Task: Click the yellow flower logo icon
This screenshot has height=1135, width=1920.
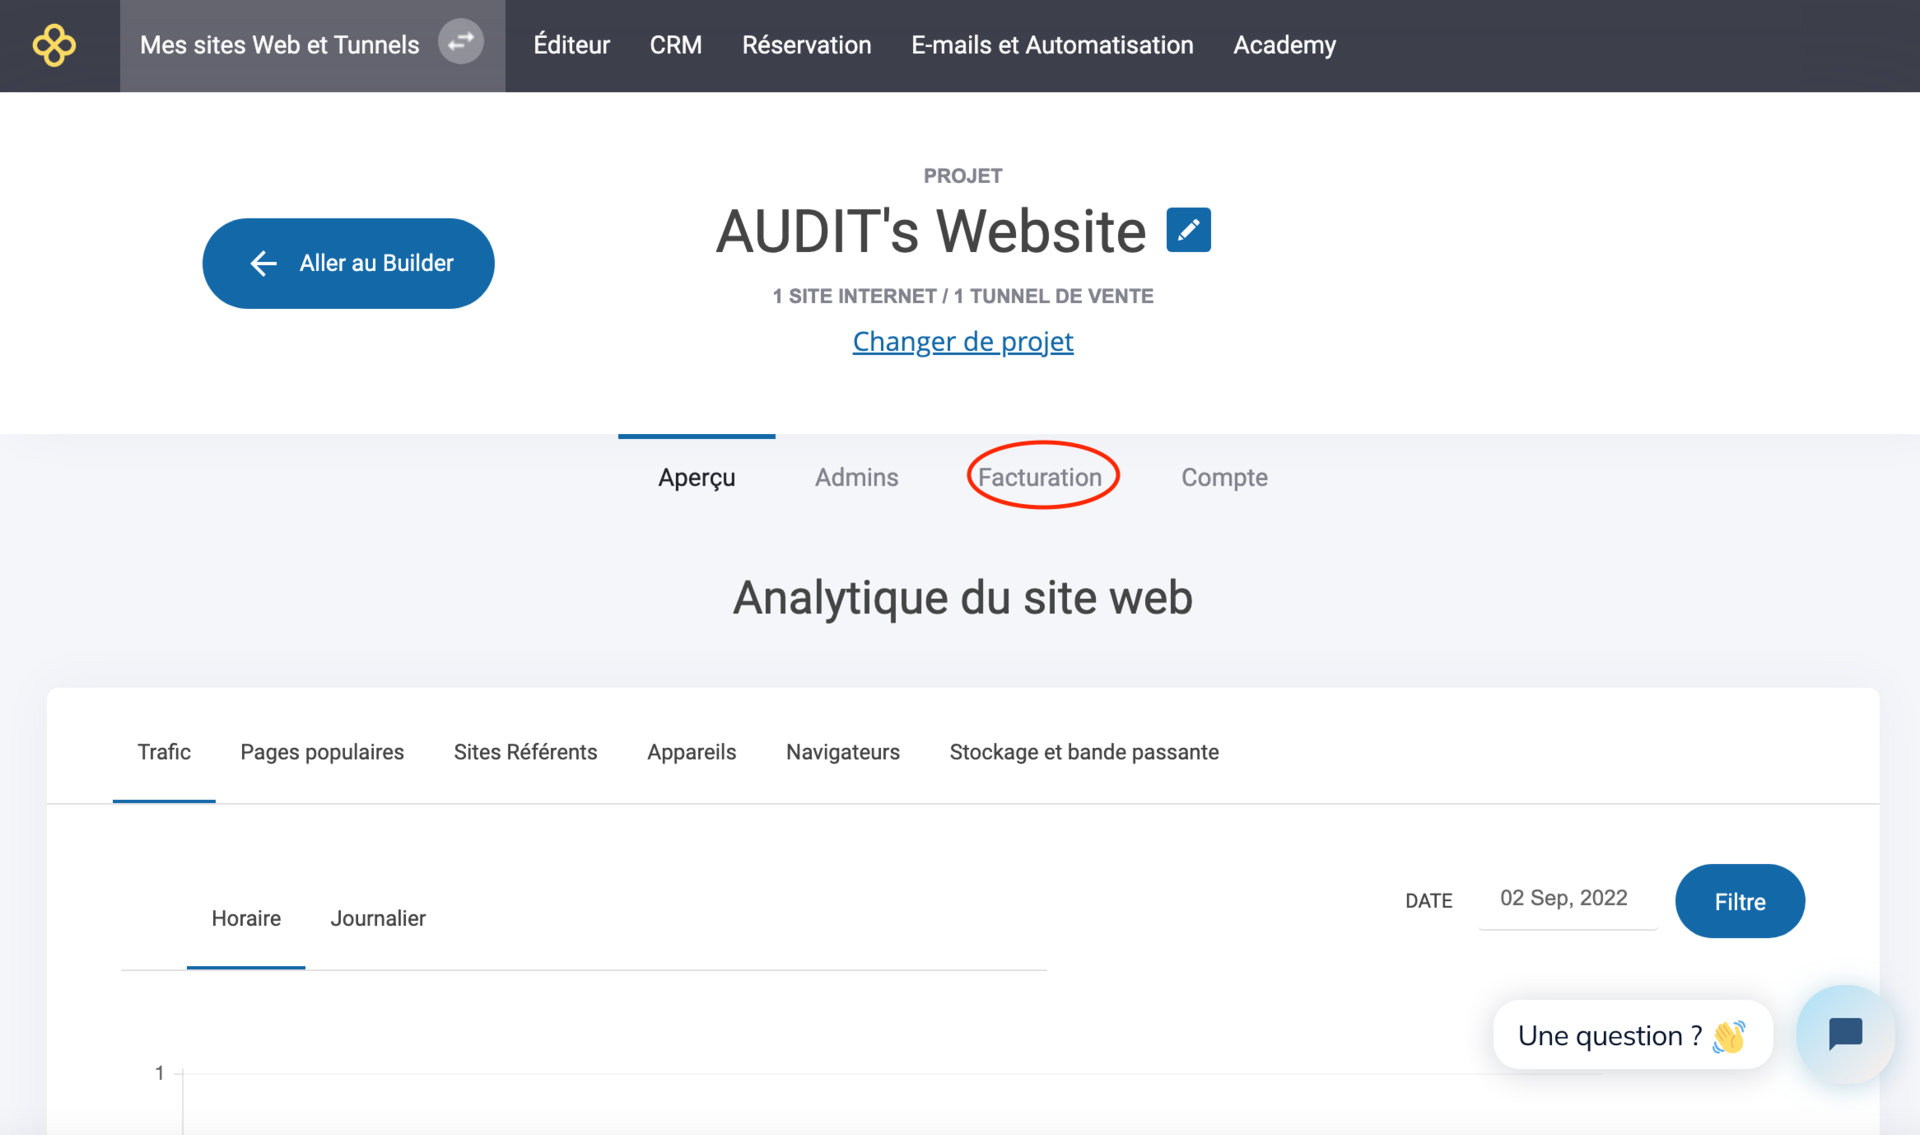Action: pos(54,45)
